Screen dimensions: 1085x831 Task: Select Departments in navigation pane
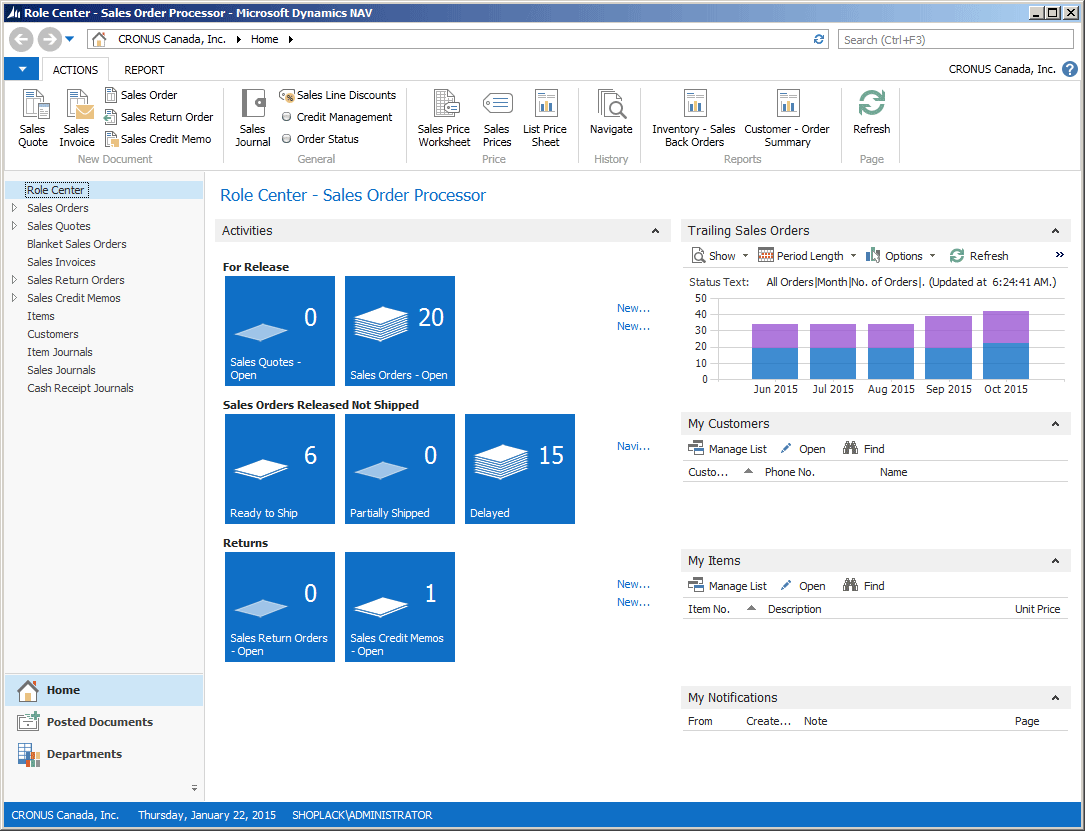pos(104,754)
